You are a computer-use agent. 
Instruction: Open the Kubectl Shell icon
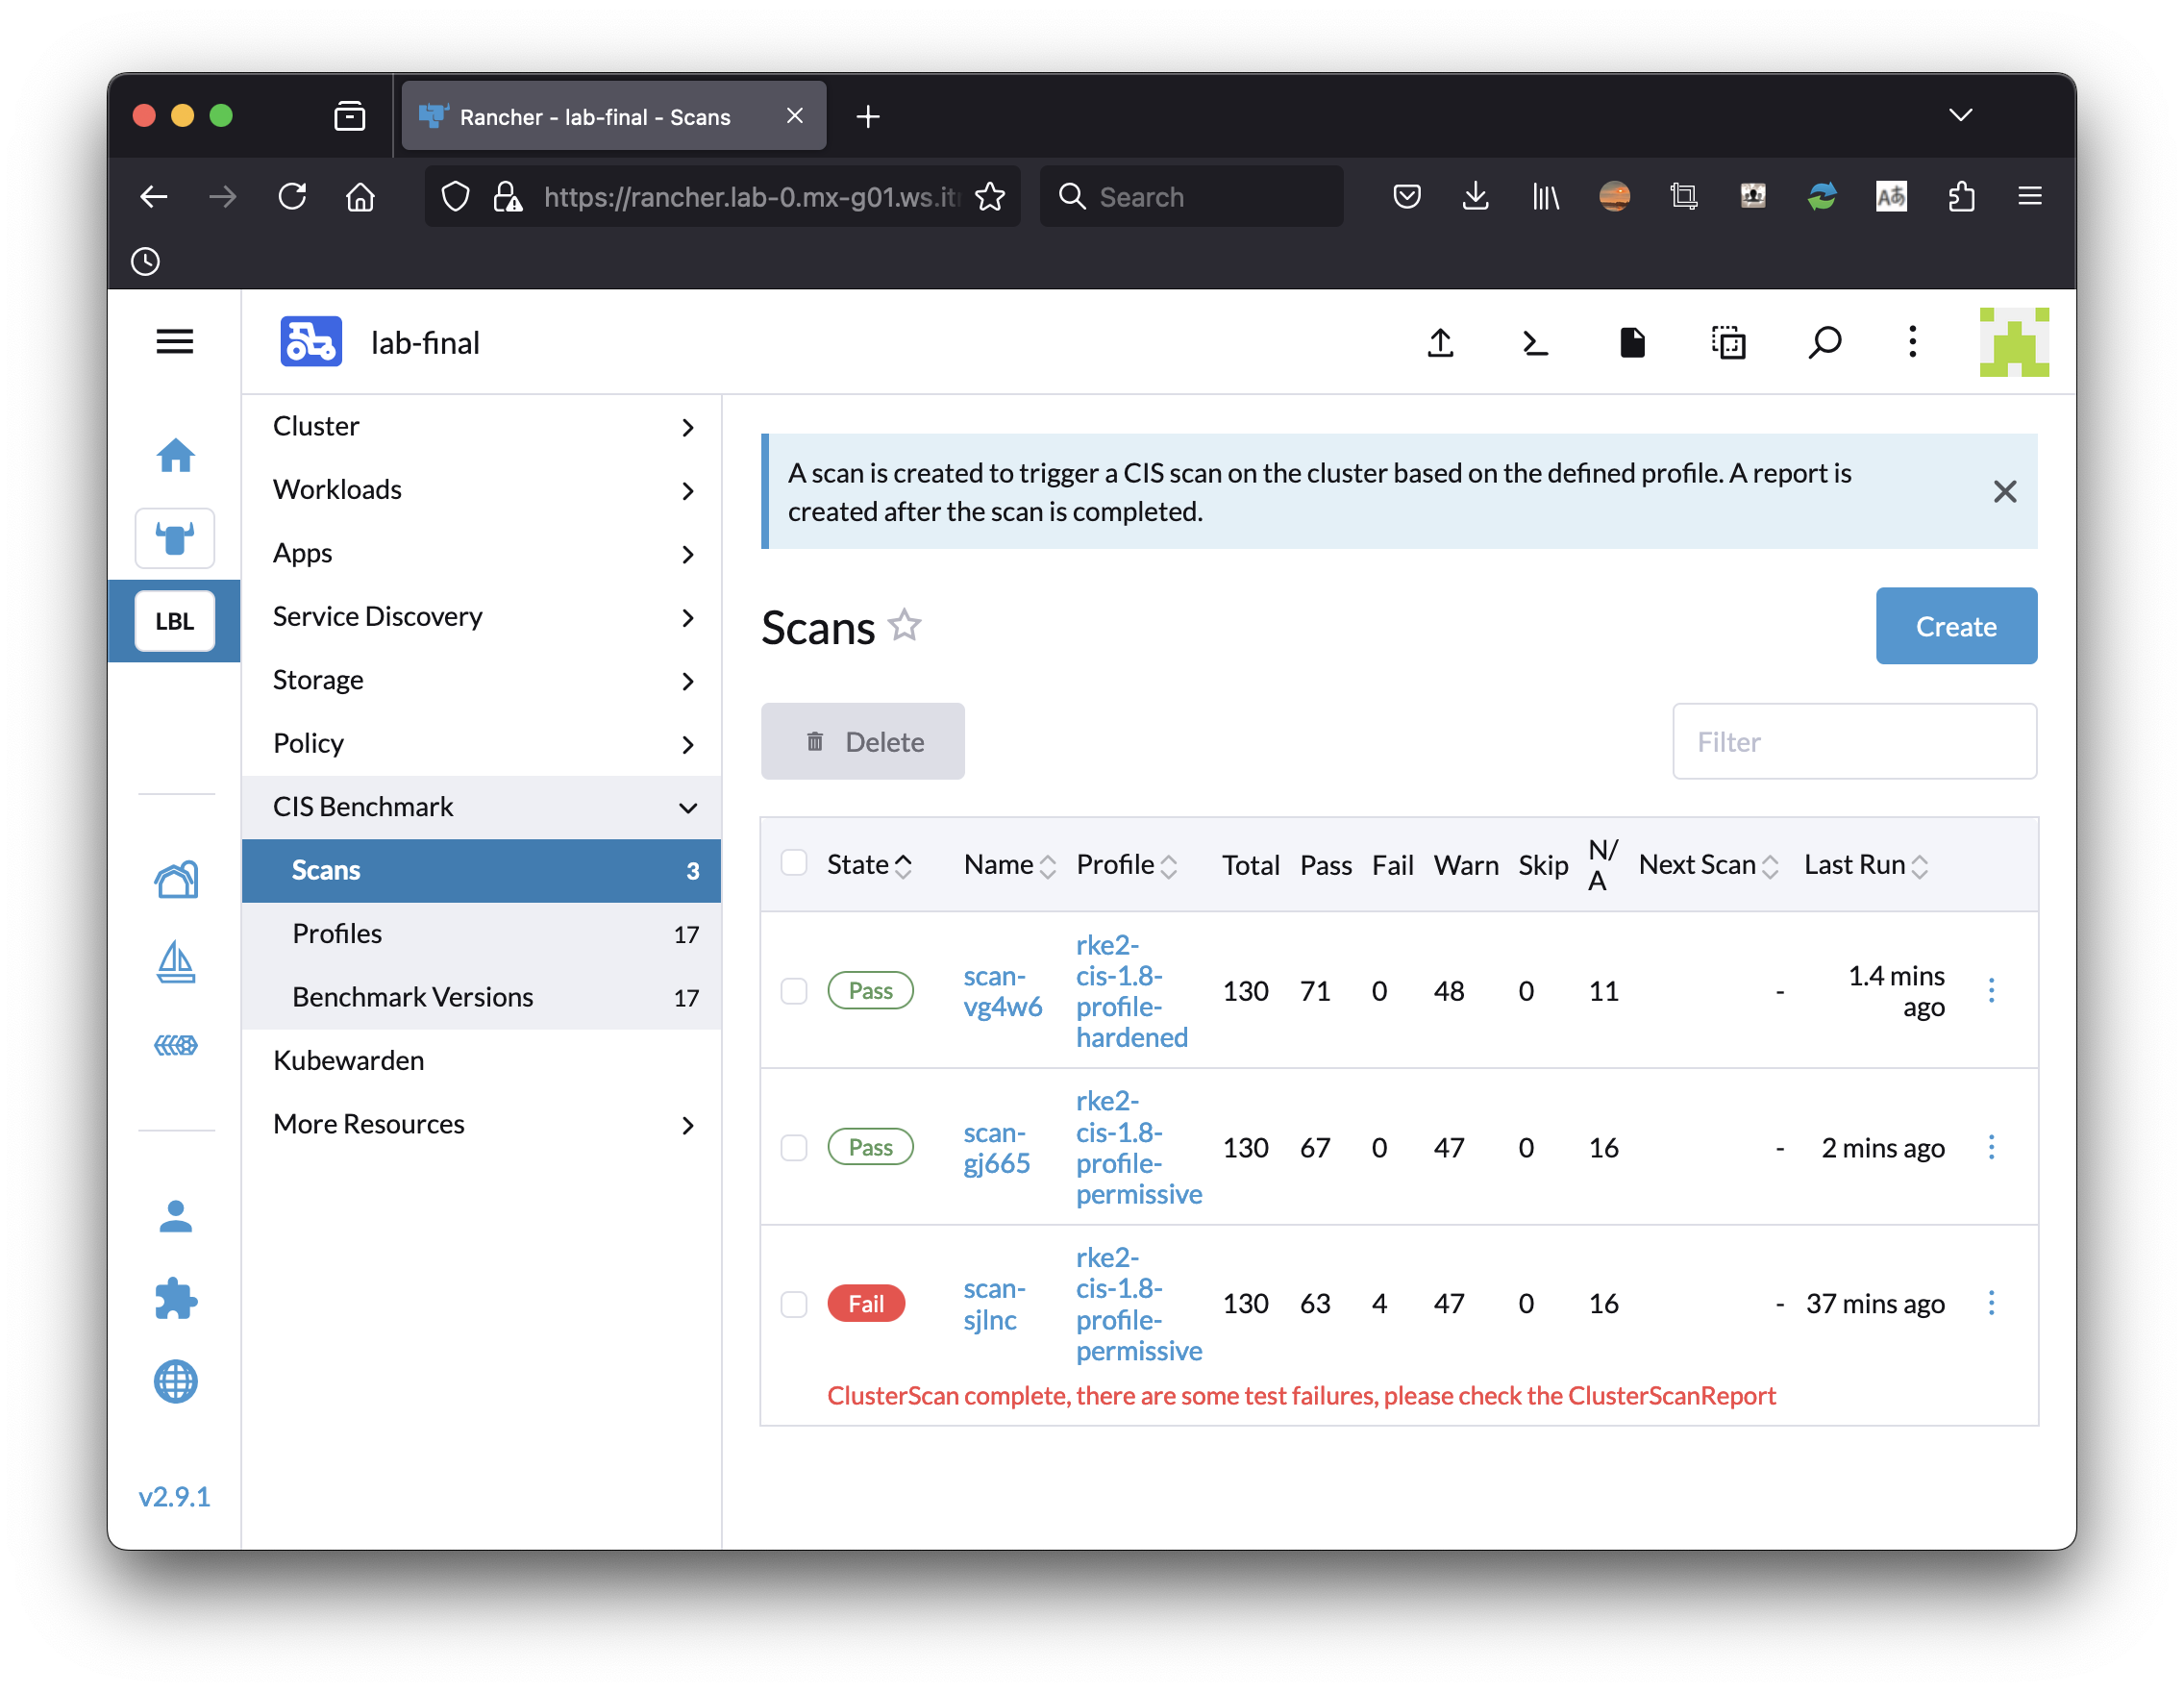pos(1535,343)
